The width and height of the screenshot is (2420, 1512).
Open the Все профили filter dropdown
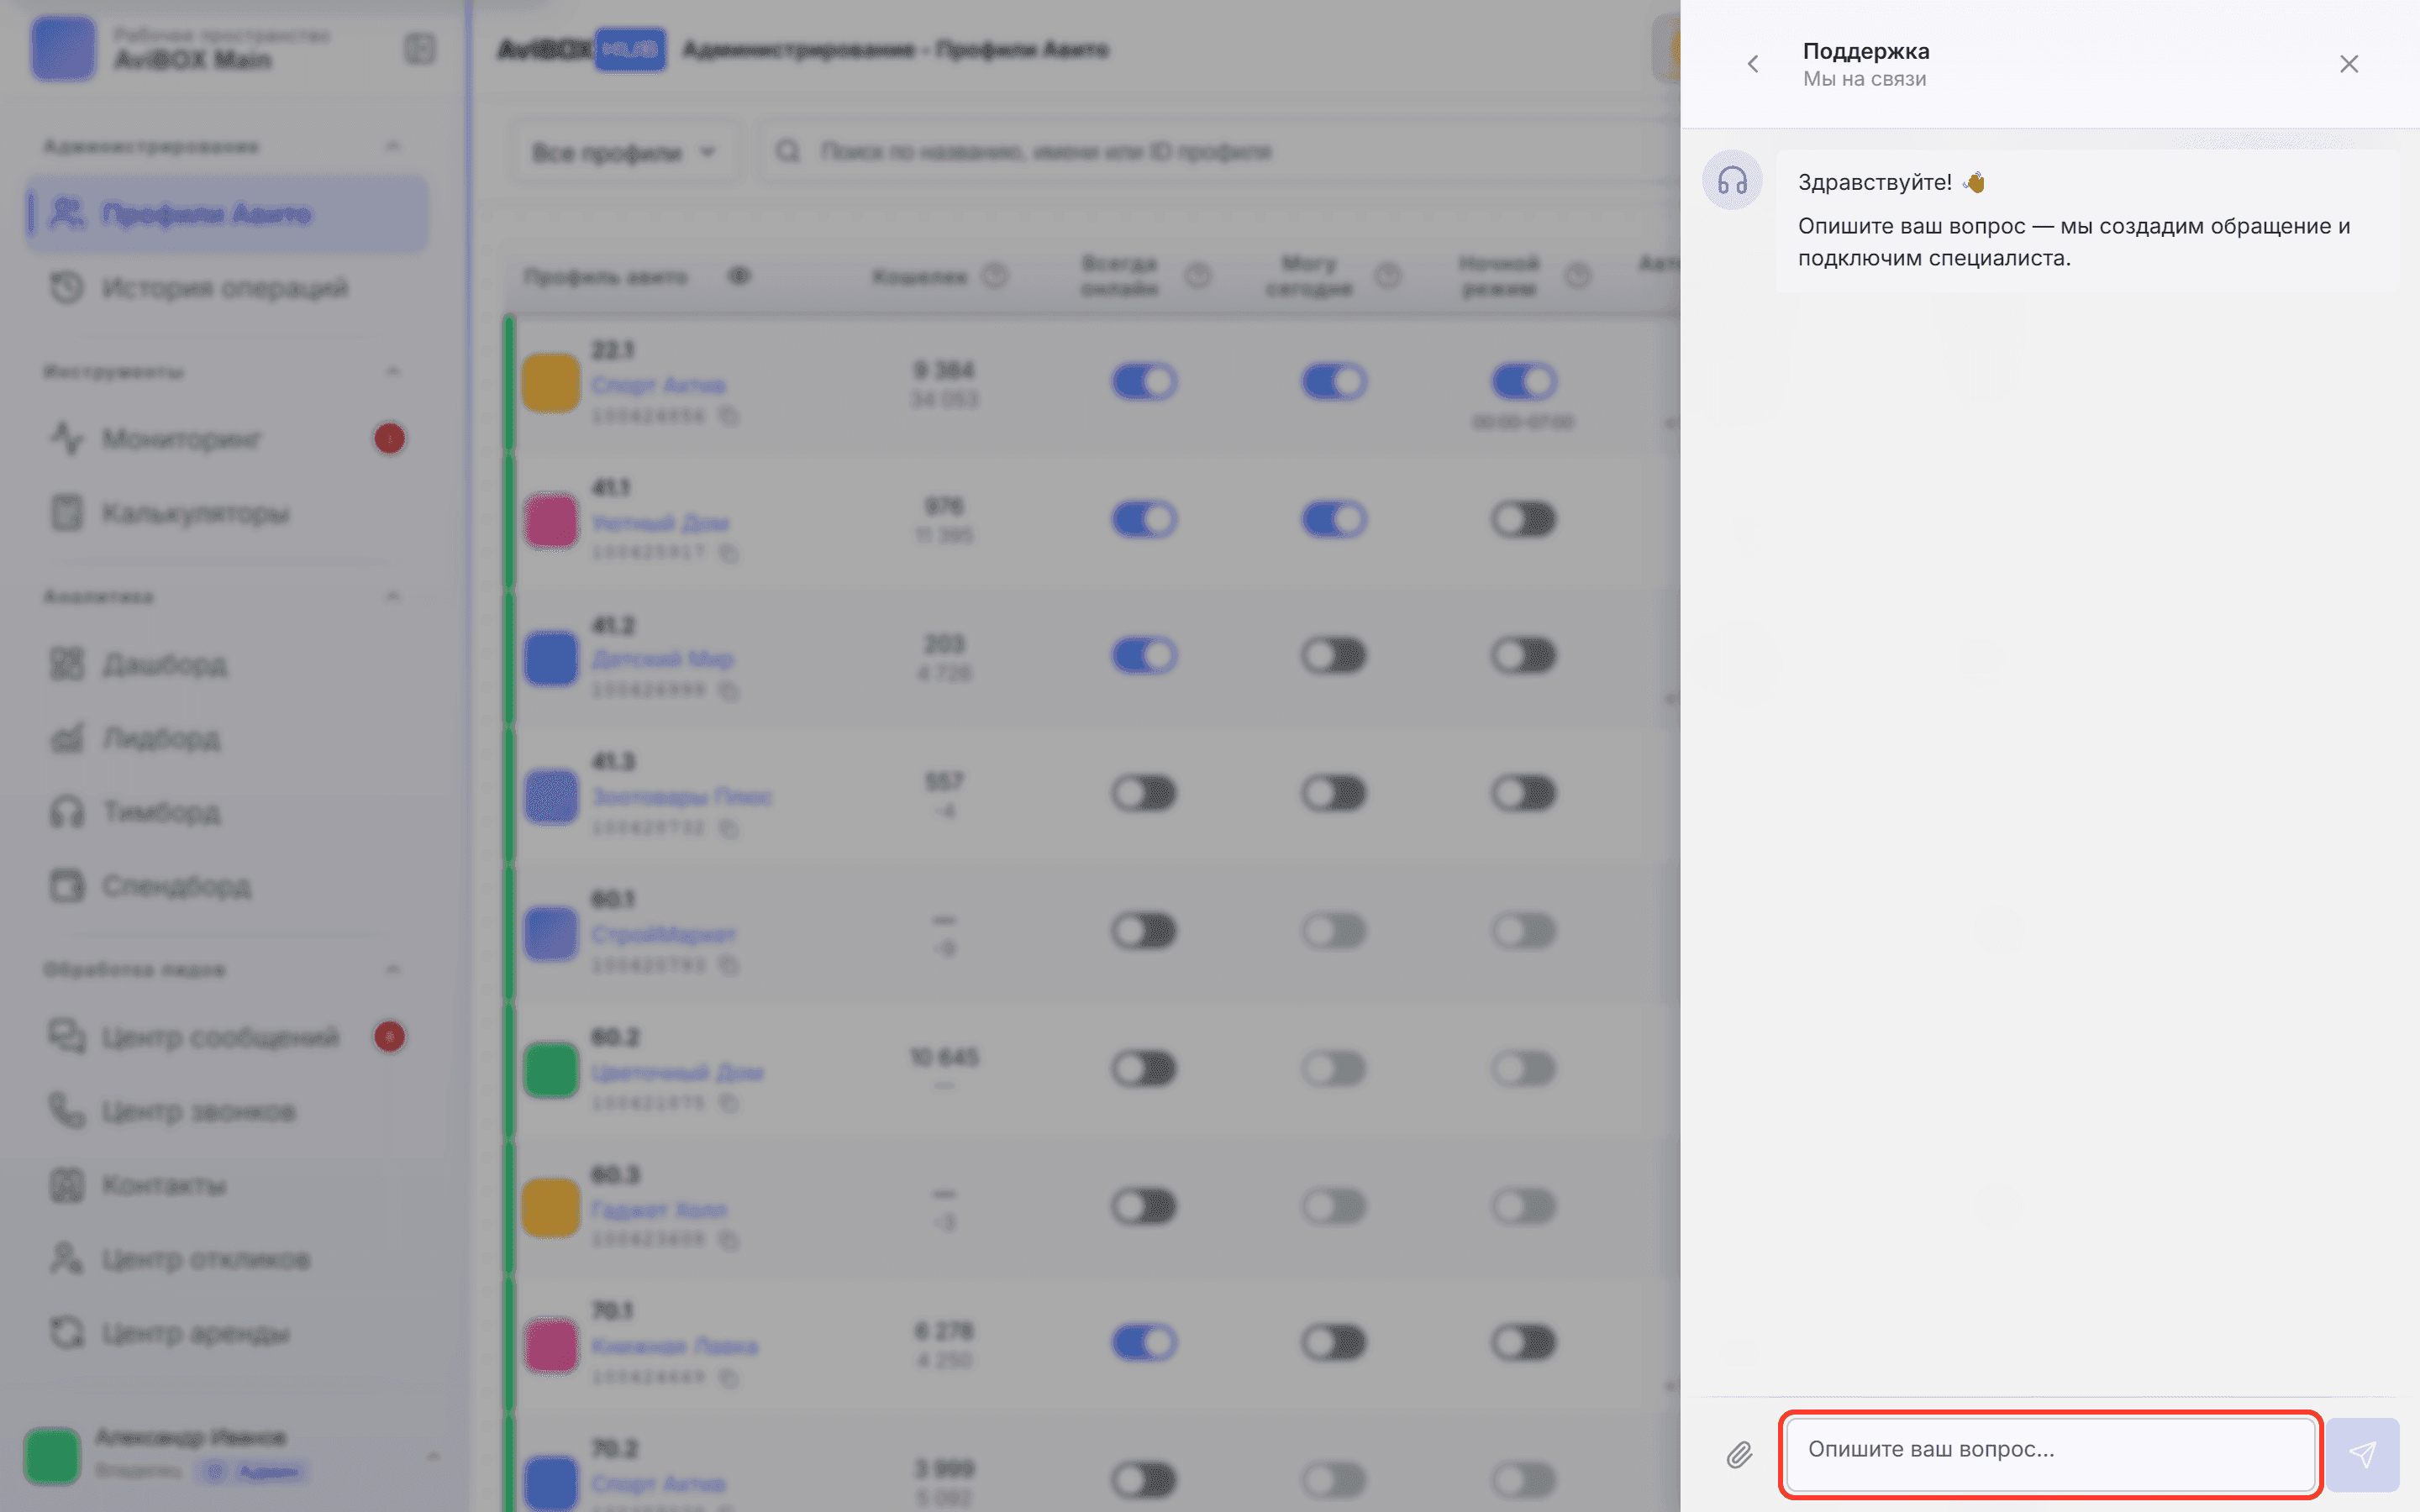625,152
